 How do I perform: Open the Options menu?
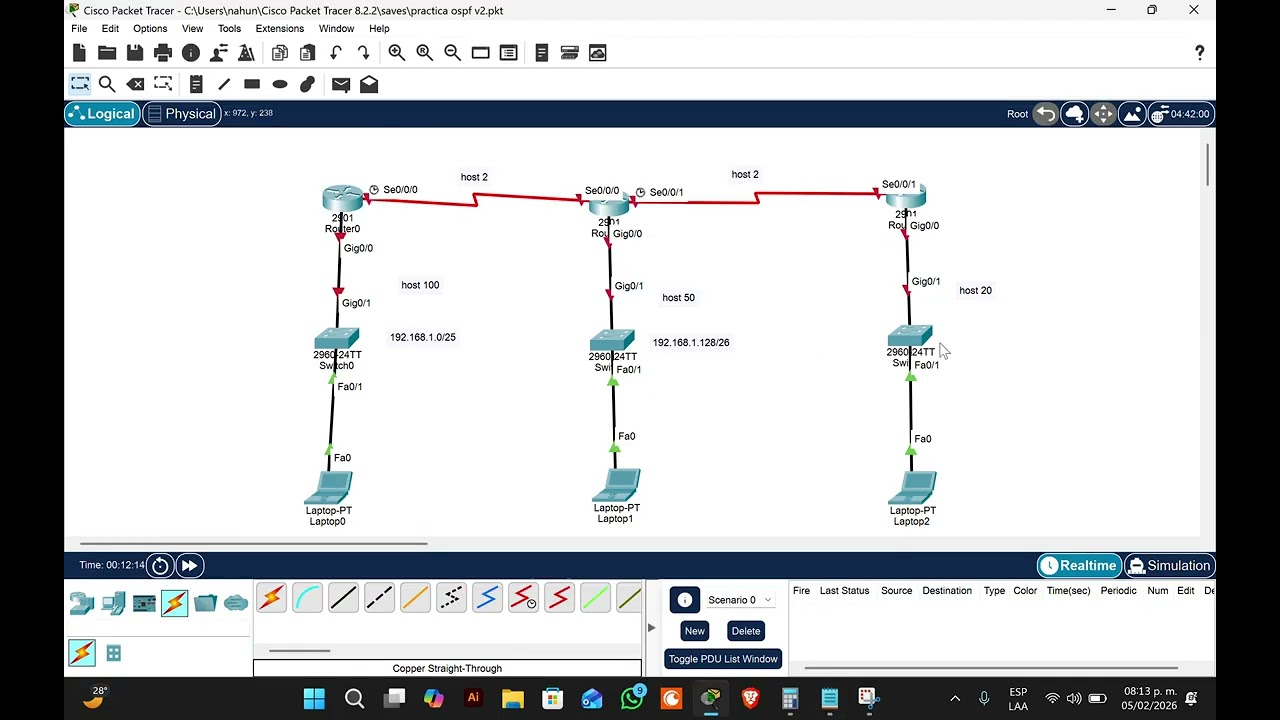coord(150,29)
